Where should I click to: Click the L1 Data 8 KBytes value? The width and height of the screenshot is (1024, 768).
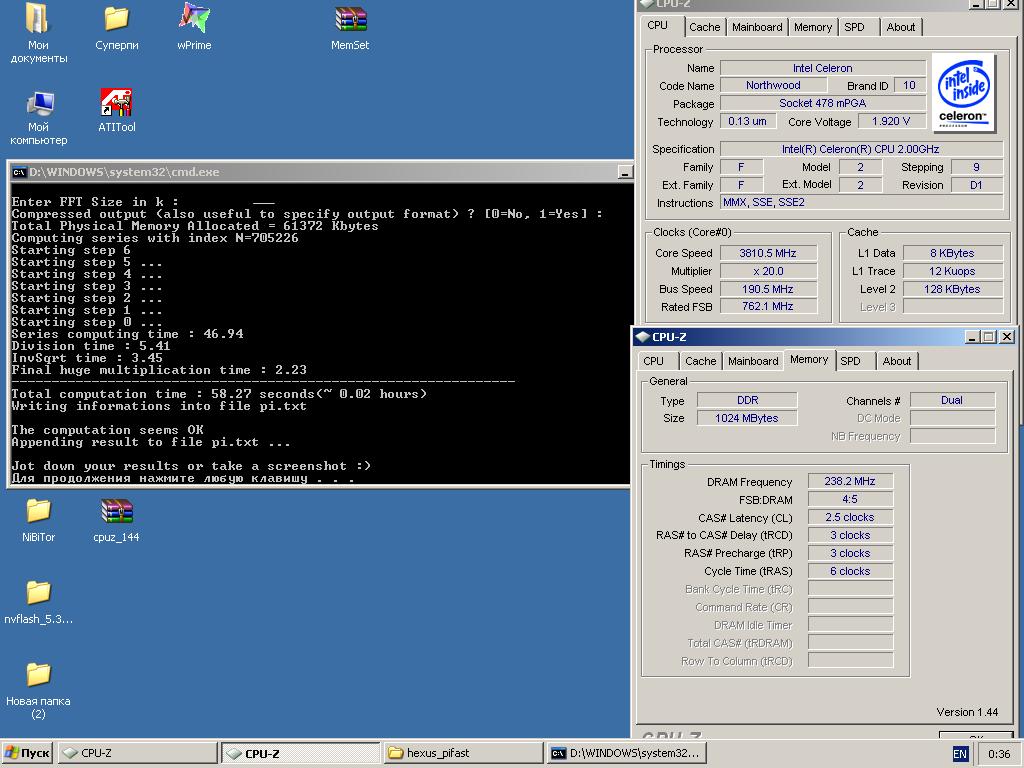952,253
